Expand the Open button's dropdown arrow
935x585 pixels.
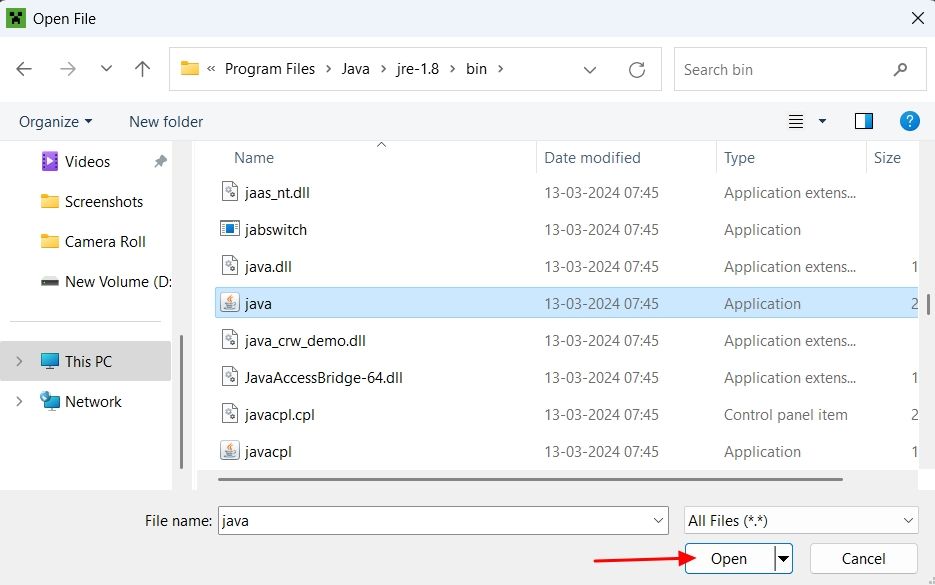(x=783, y=559)
